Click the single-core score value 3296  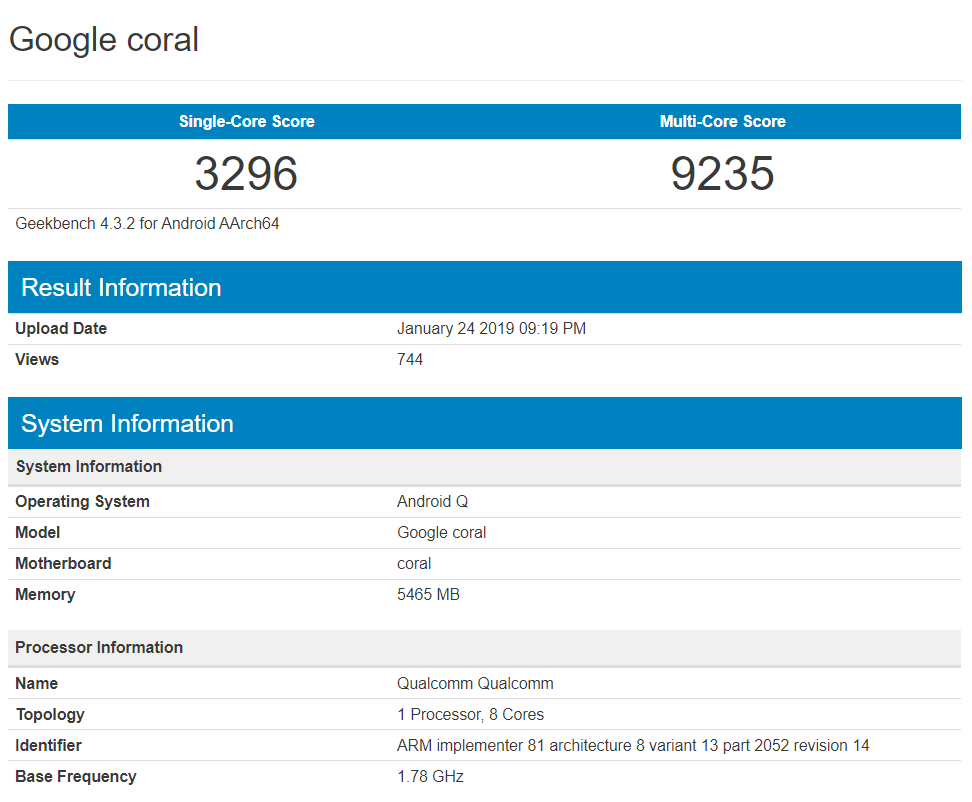pyautogui.click(x=246, y=173)
